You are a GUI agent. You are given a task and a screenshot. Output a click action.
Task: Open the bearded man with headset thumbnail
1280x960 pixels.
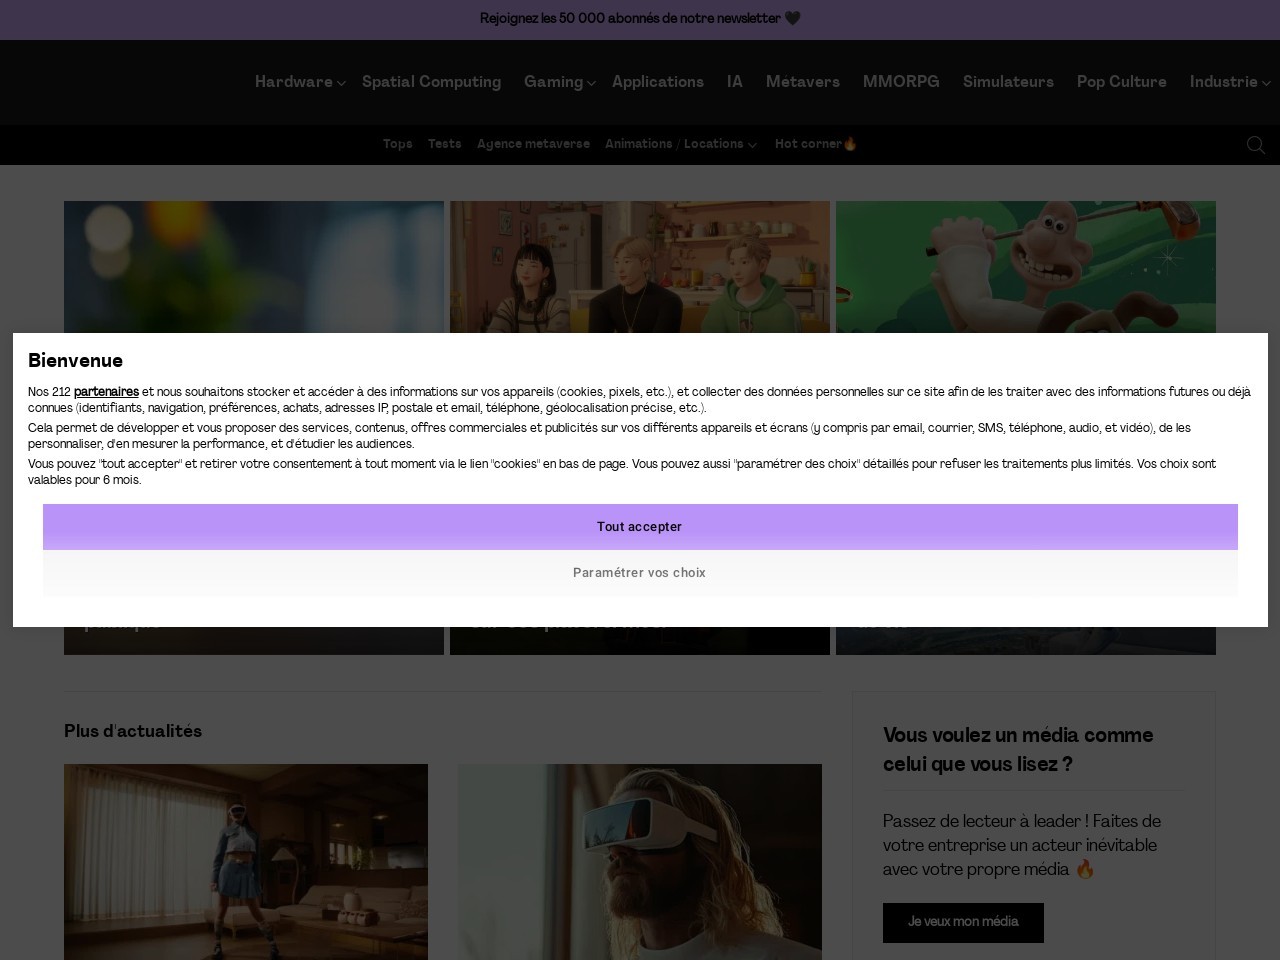(640, 862)
